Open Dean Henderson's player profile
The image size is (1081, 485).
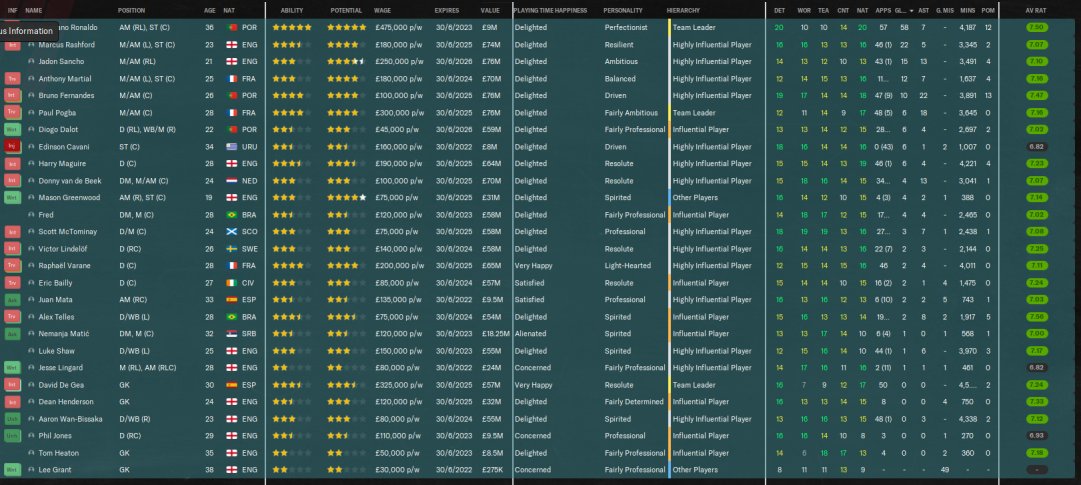click(65, 402)
